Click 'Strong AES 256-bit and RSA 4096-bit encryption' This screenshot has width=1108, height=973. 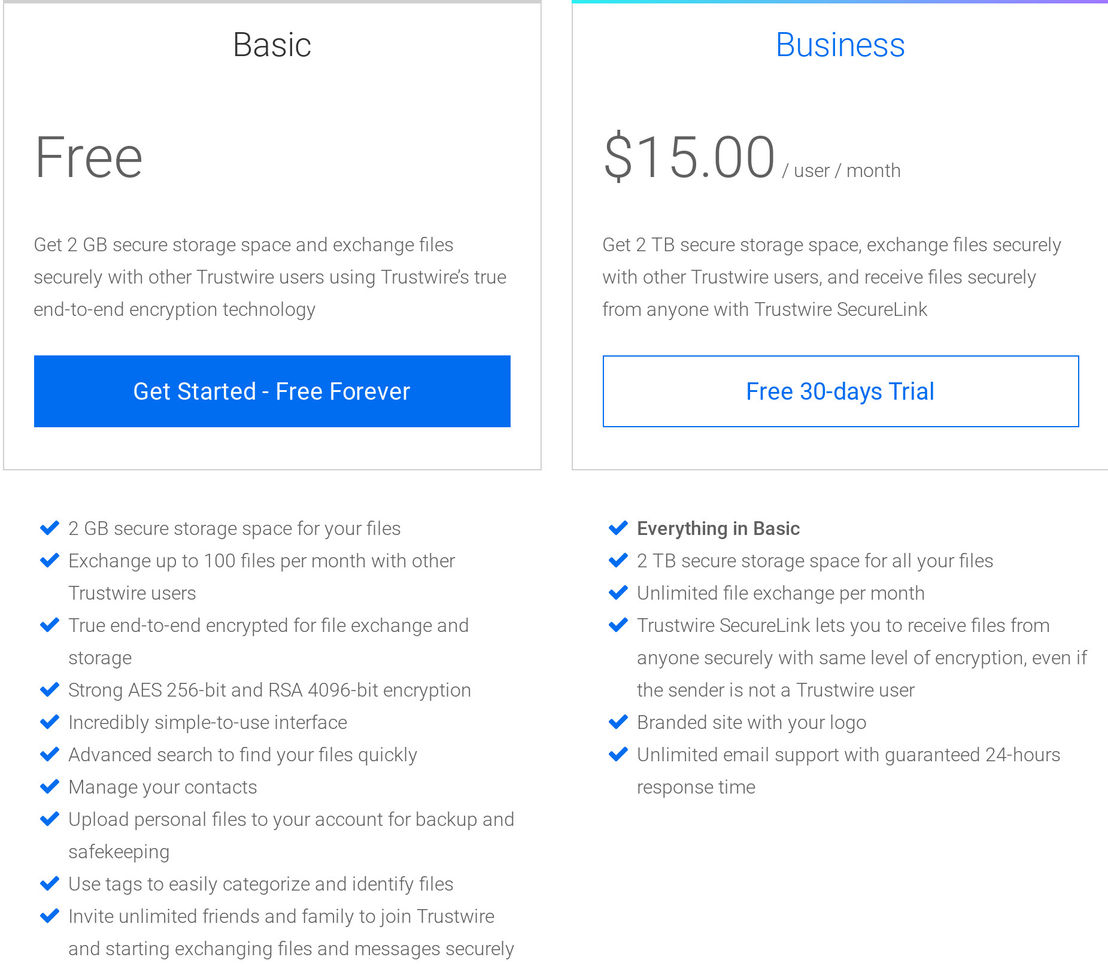coord(269,690)
